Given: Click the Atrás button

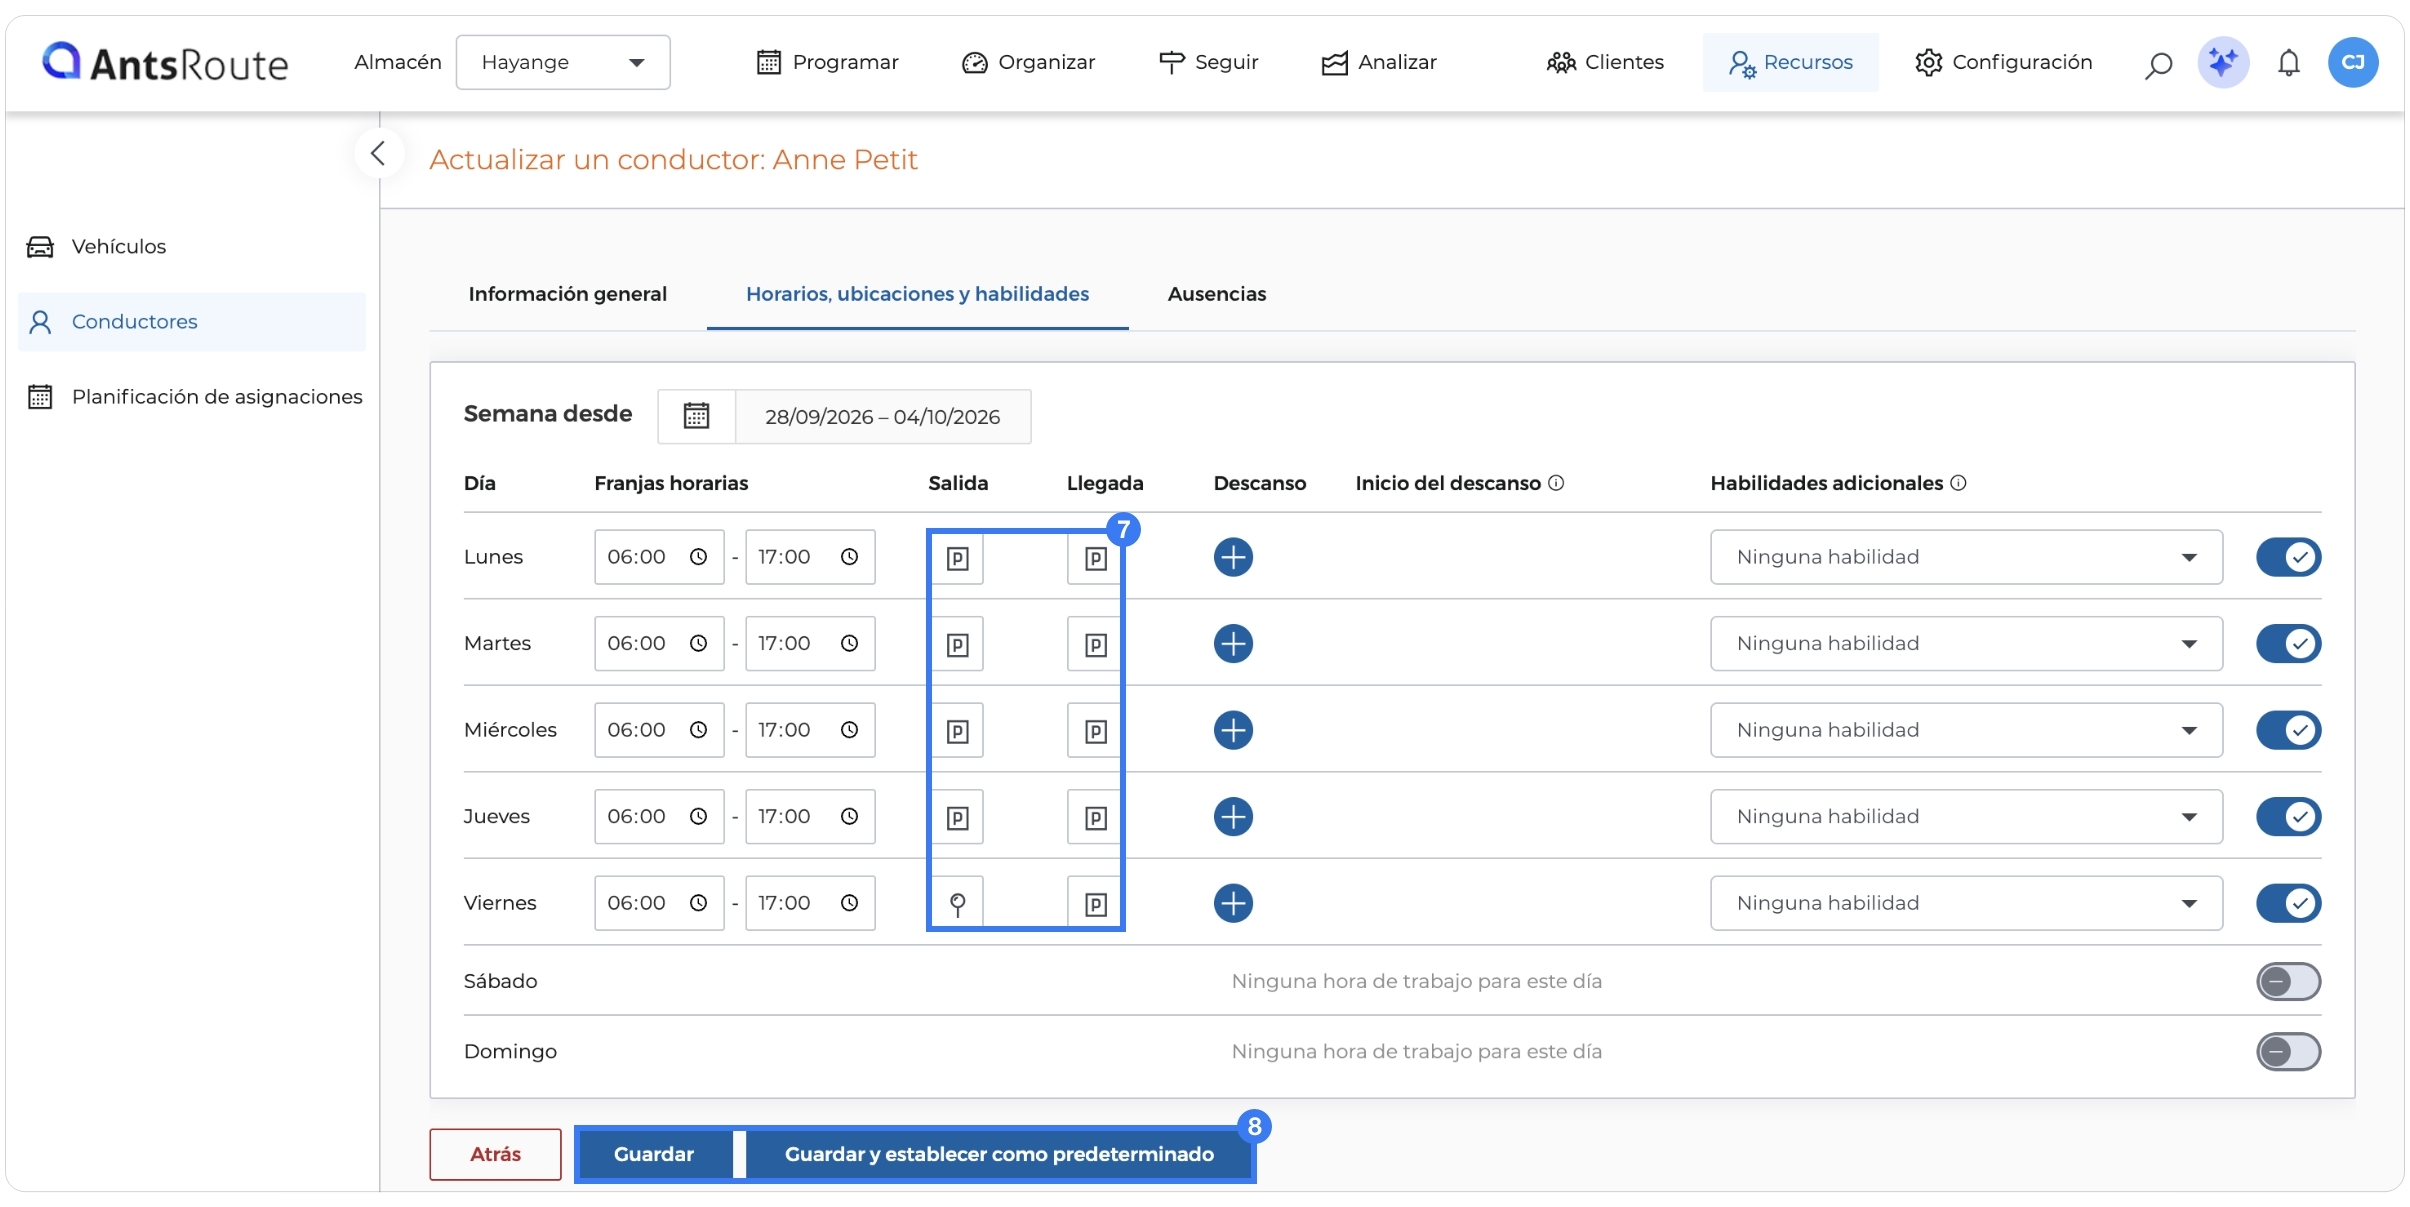Looking at the screenshot, I should 495,1154.
